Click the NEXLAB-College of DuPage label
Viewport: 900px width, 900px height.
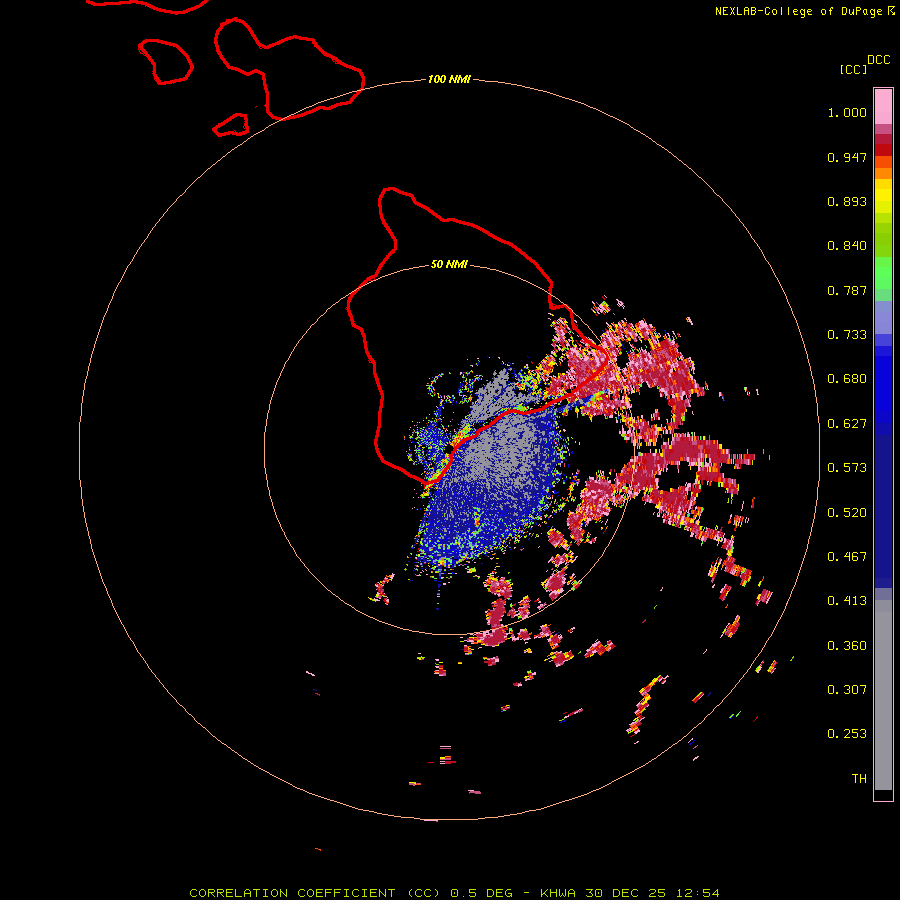[798, 11]
